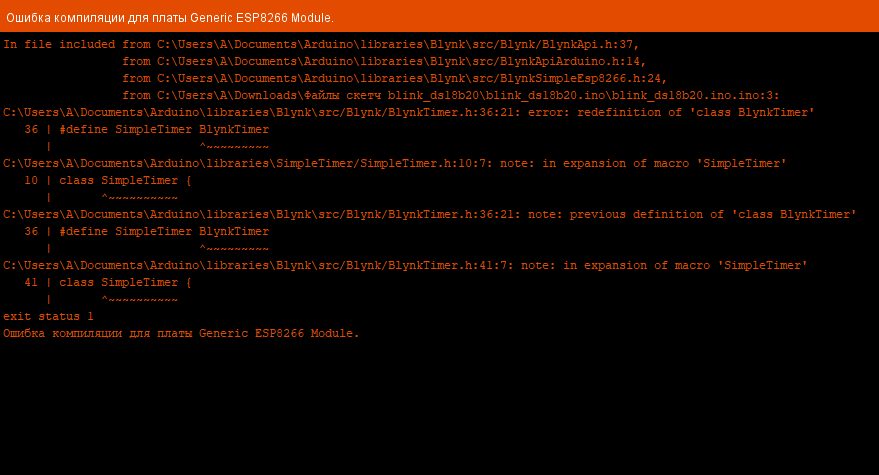Click the blink_ds18b20.ino.ino:3 include line

coord(450,96)
